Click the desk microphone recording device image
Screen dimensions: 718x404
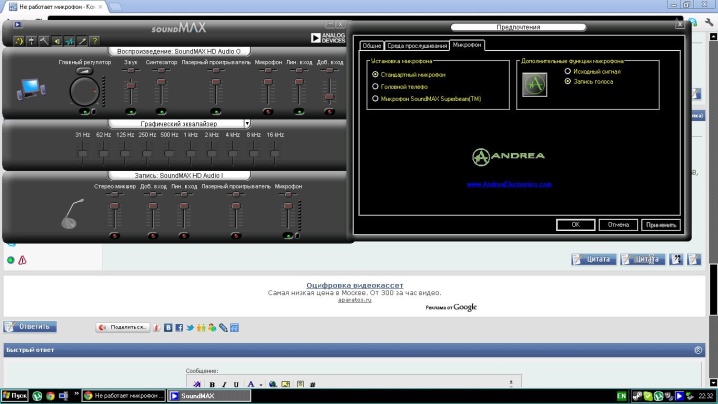(x=71, y=213)
